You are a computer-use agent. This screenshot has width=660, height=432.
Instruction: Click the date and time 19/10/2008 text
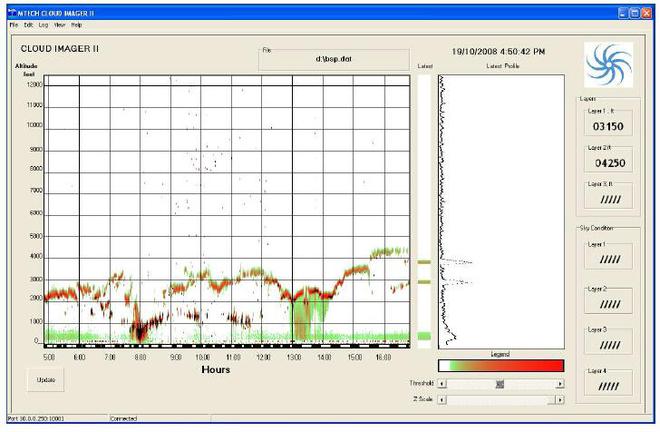[498, 52]
